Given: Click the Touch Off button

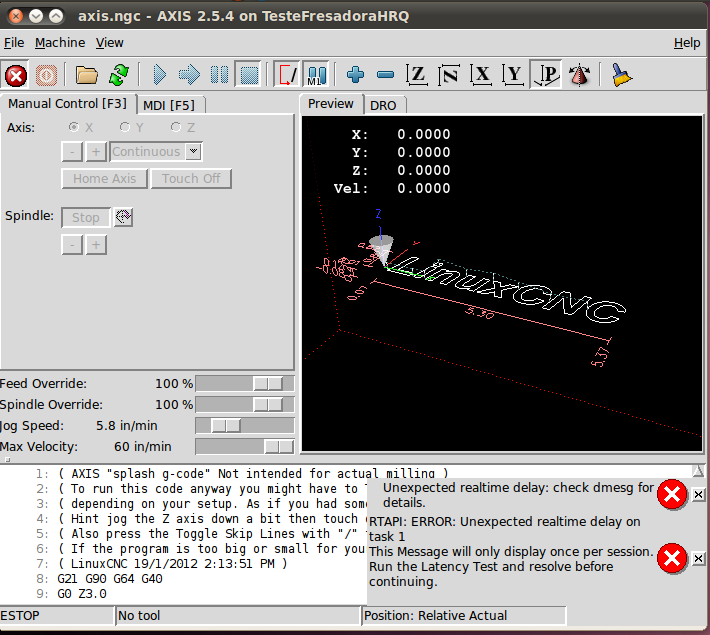Looking at the screenshot, I should (x=191, y=178).
